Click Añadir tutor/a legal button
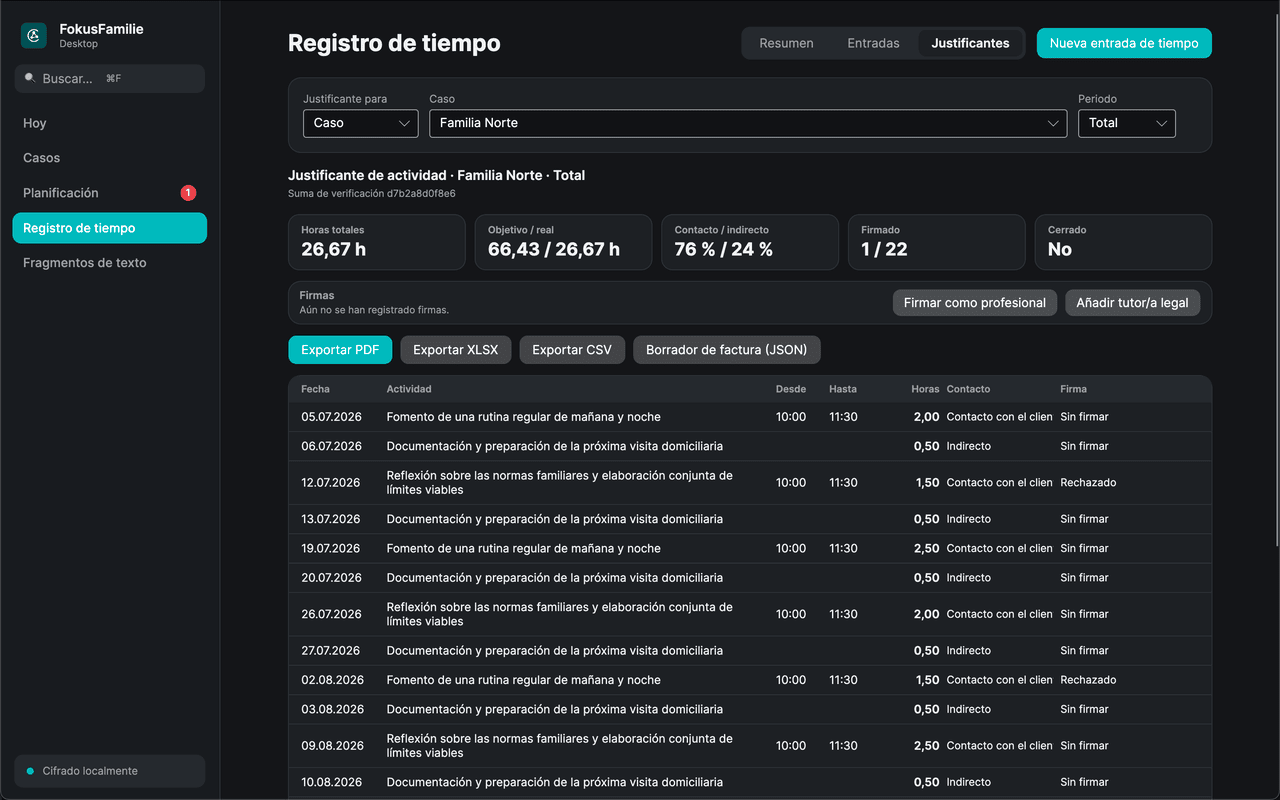The width and height of the screenshot is (1280, 800). [x=1132, y=303]
